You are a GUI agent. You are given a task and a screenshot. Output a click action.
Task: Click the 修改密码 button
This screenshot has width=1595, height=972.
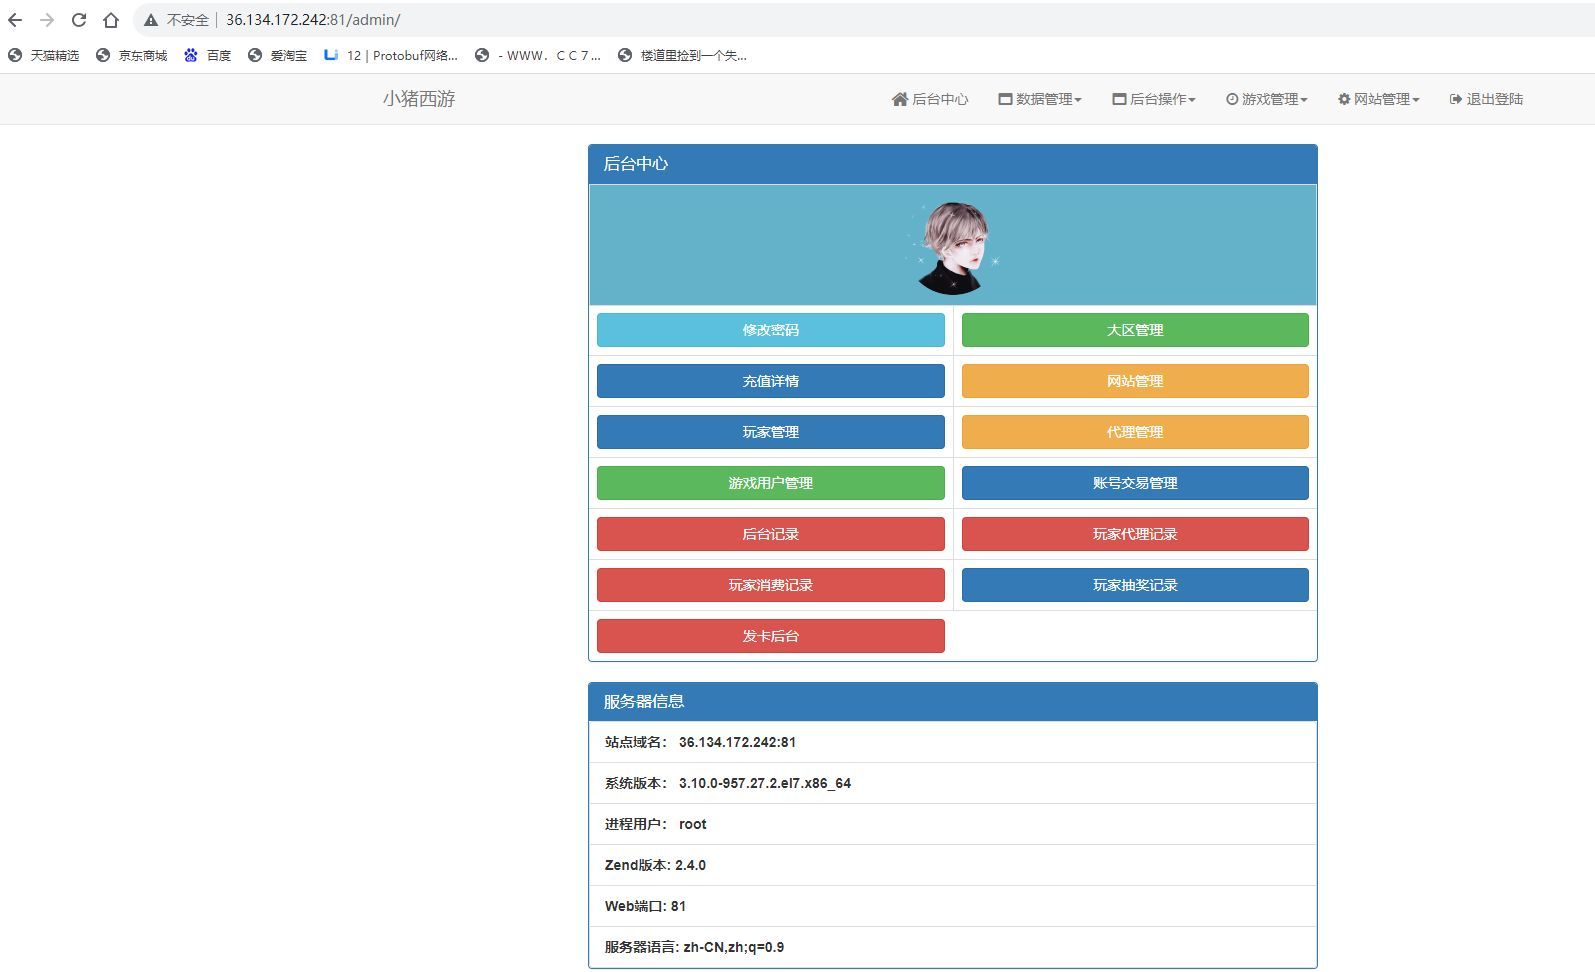tap(771, 330)
